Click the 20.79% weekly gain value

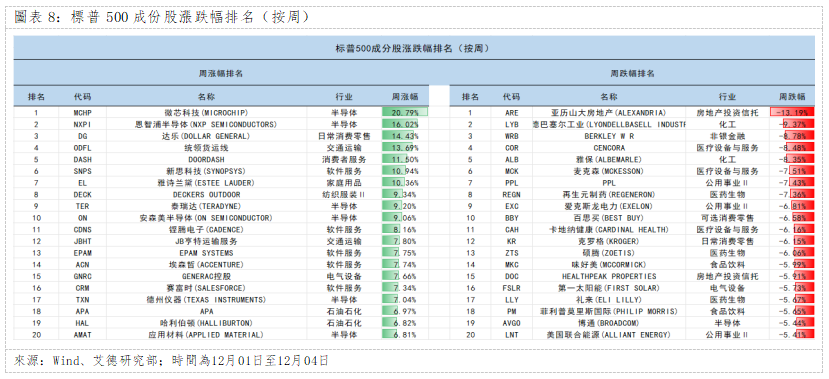click(405, 113)
